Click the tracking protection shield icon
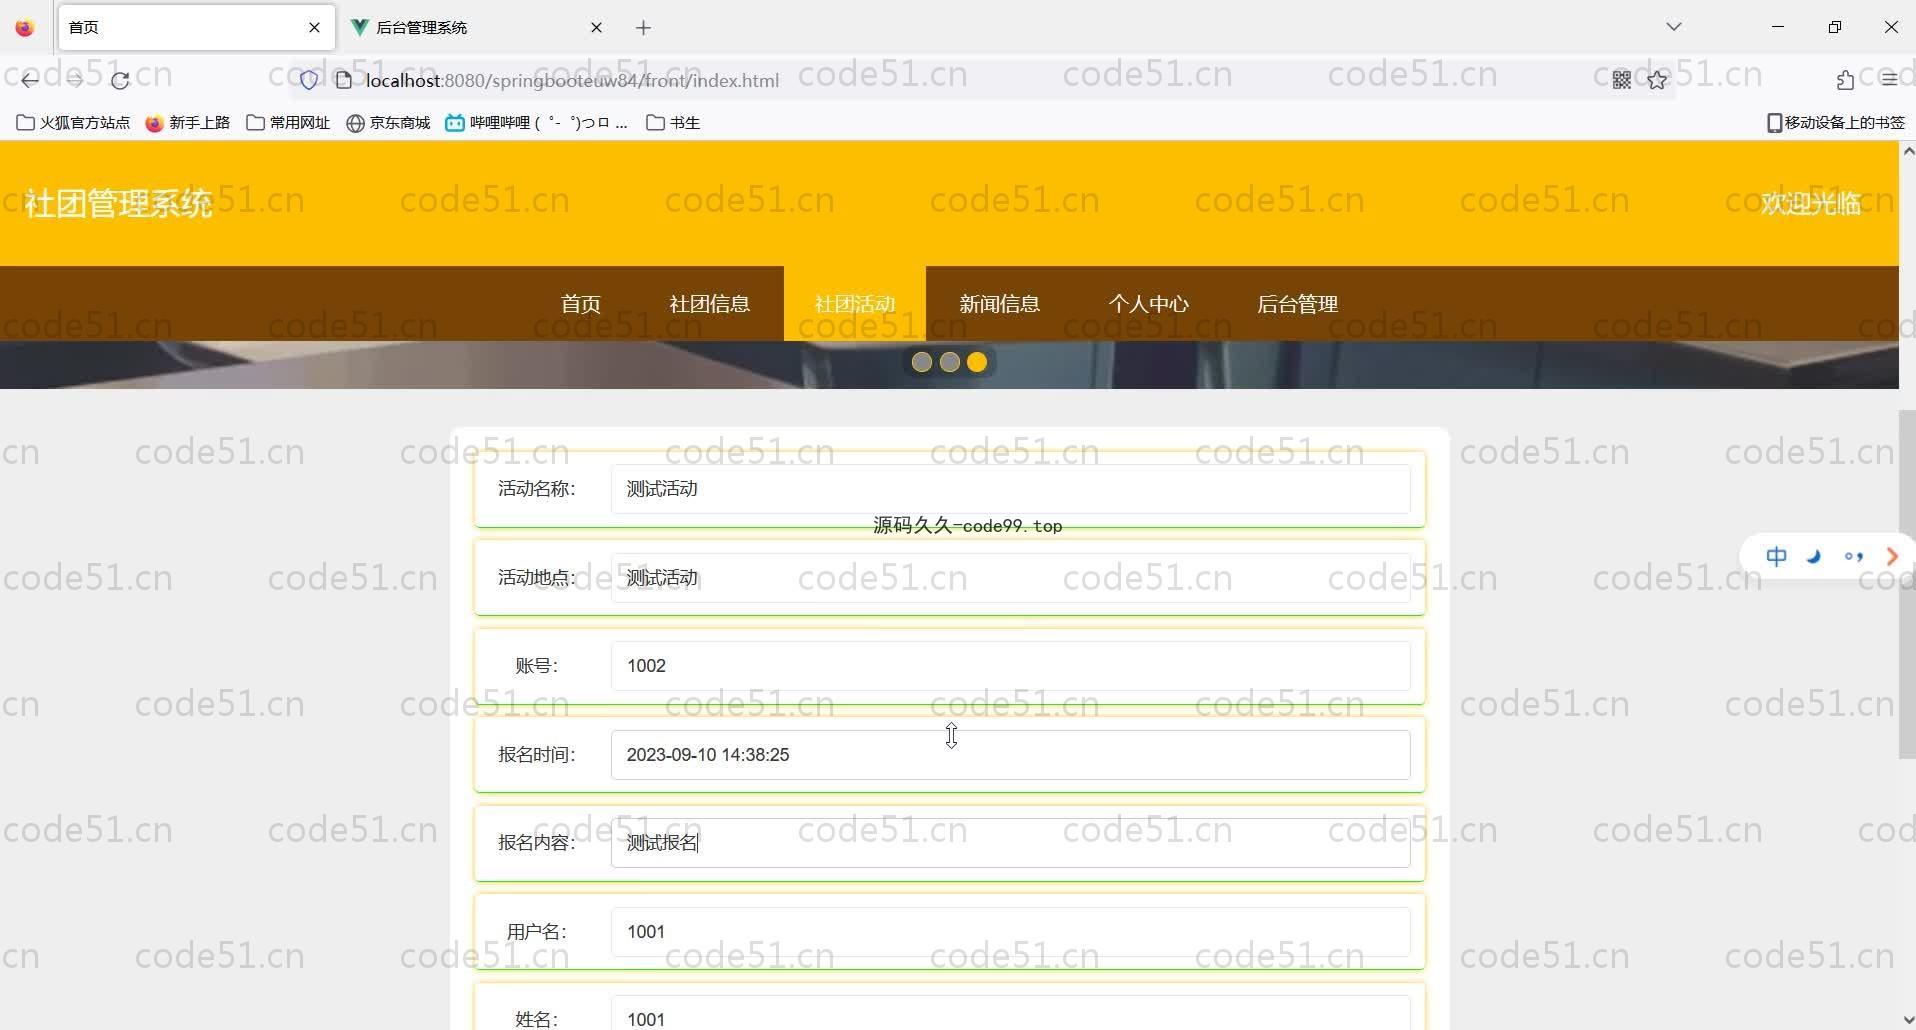The width and height of the screenshot is (1916, 1030). point(309,81)
